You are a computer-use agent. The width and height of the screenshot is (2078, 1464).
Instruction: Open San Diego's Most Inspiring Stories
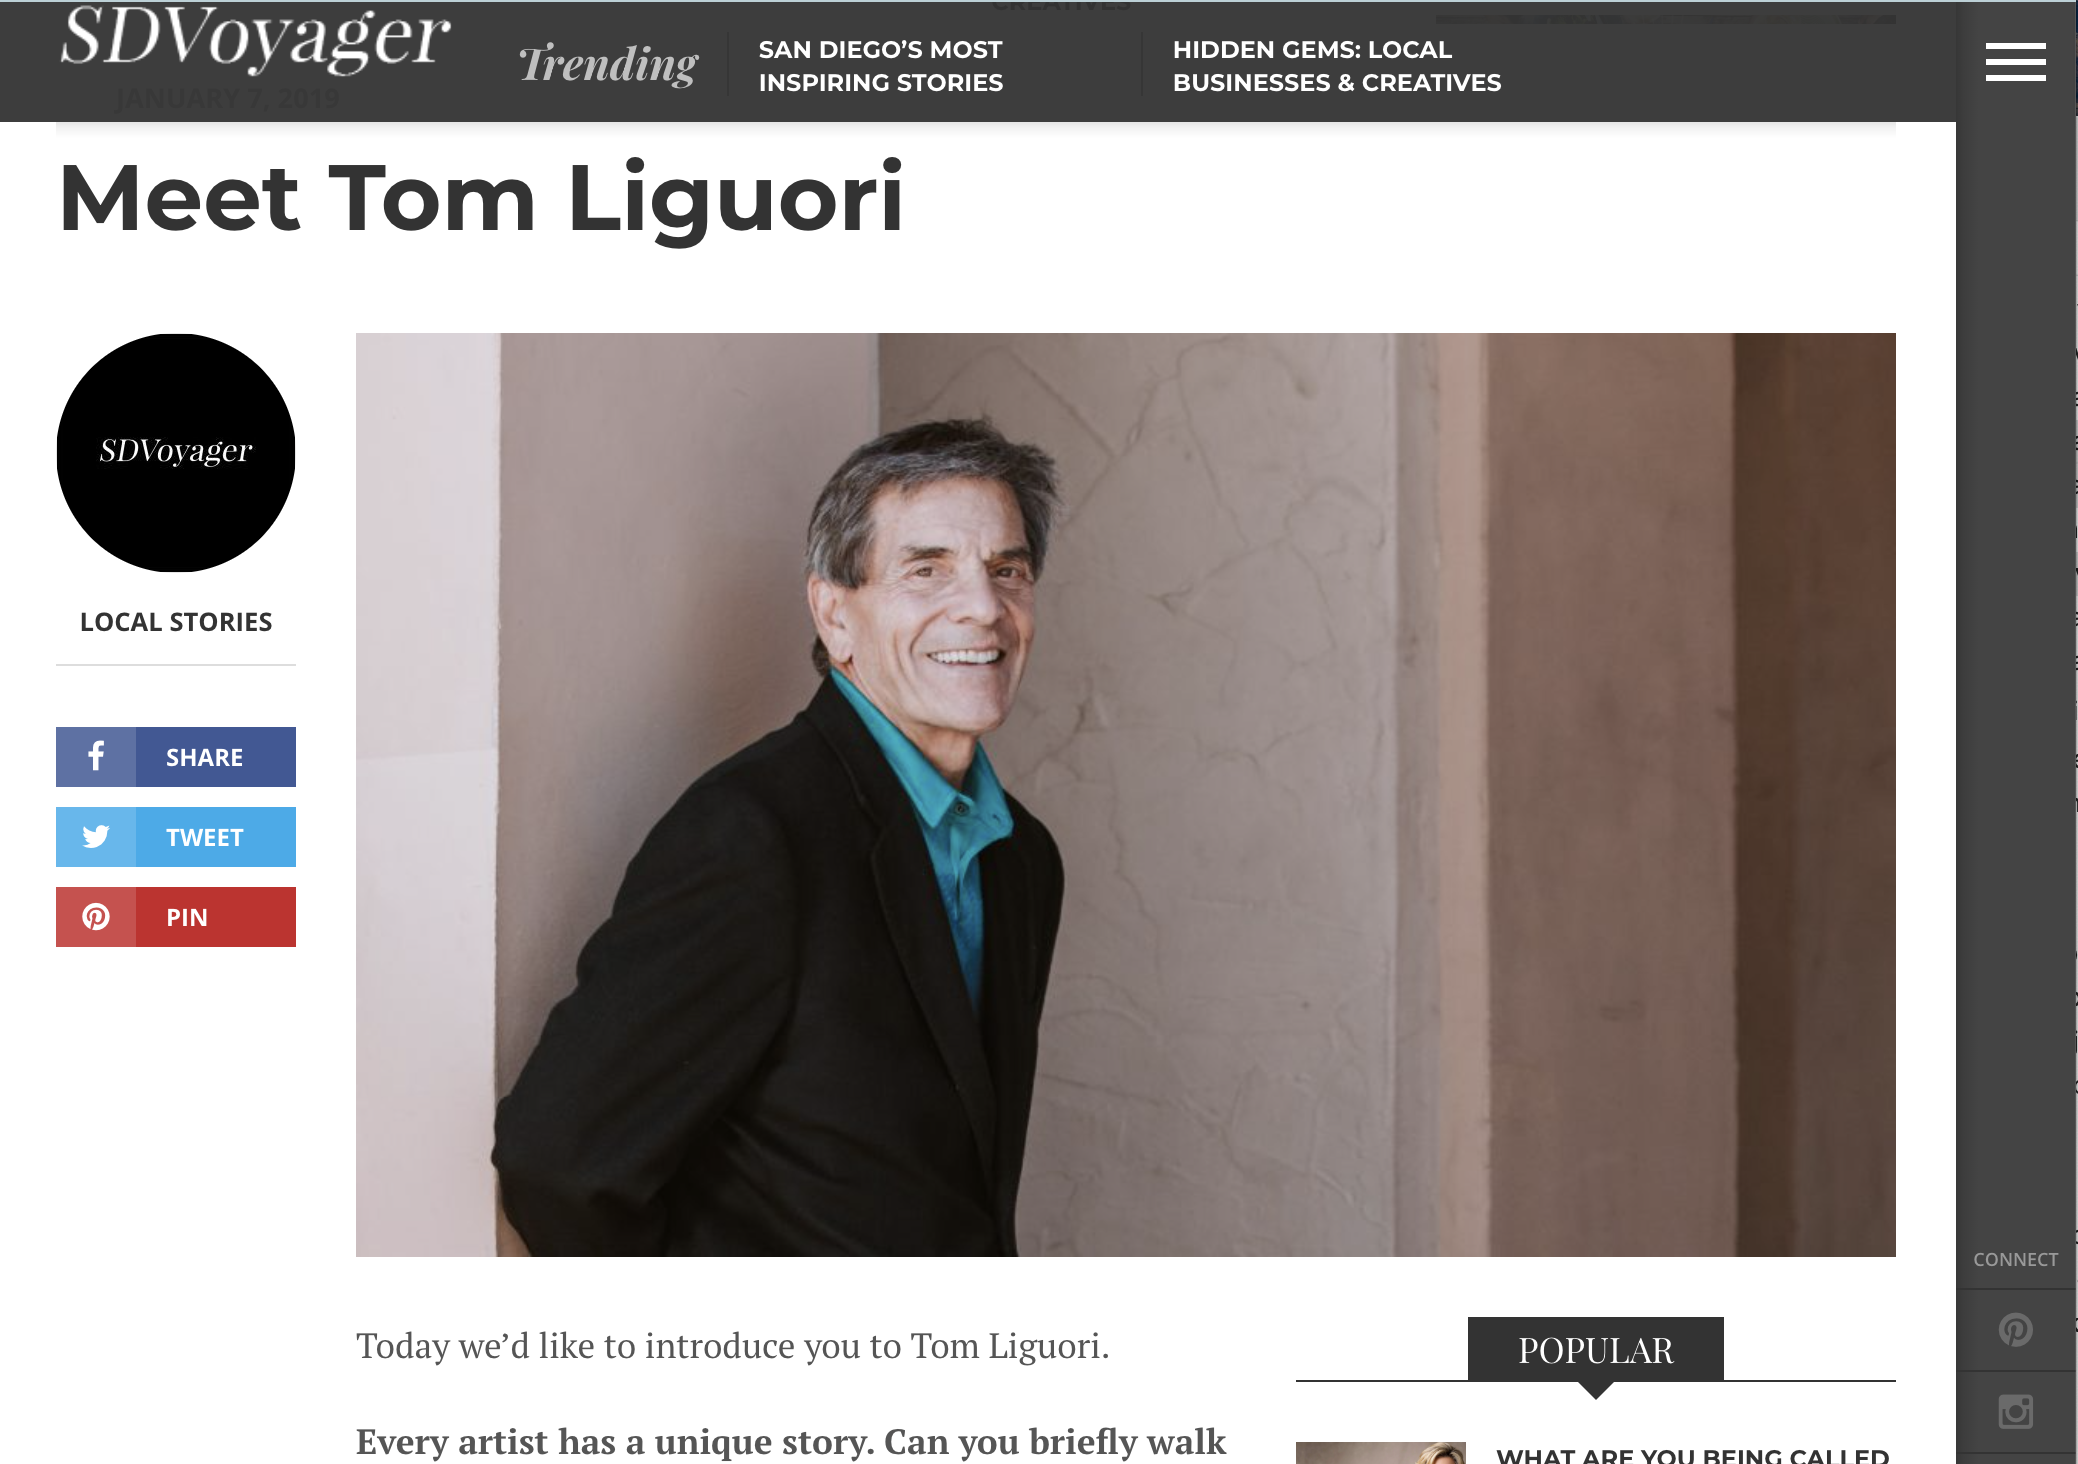pyautogui.click(x=880, y=66)
